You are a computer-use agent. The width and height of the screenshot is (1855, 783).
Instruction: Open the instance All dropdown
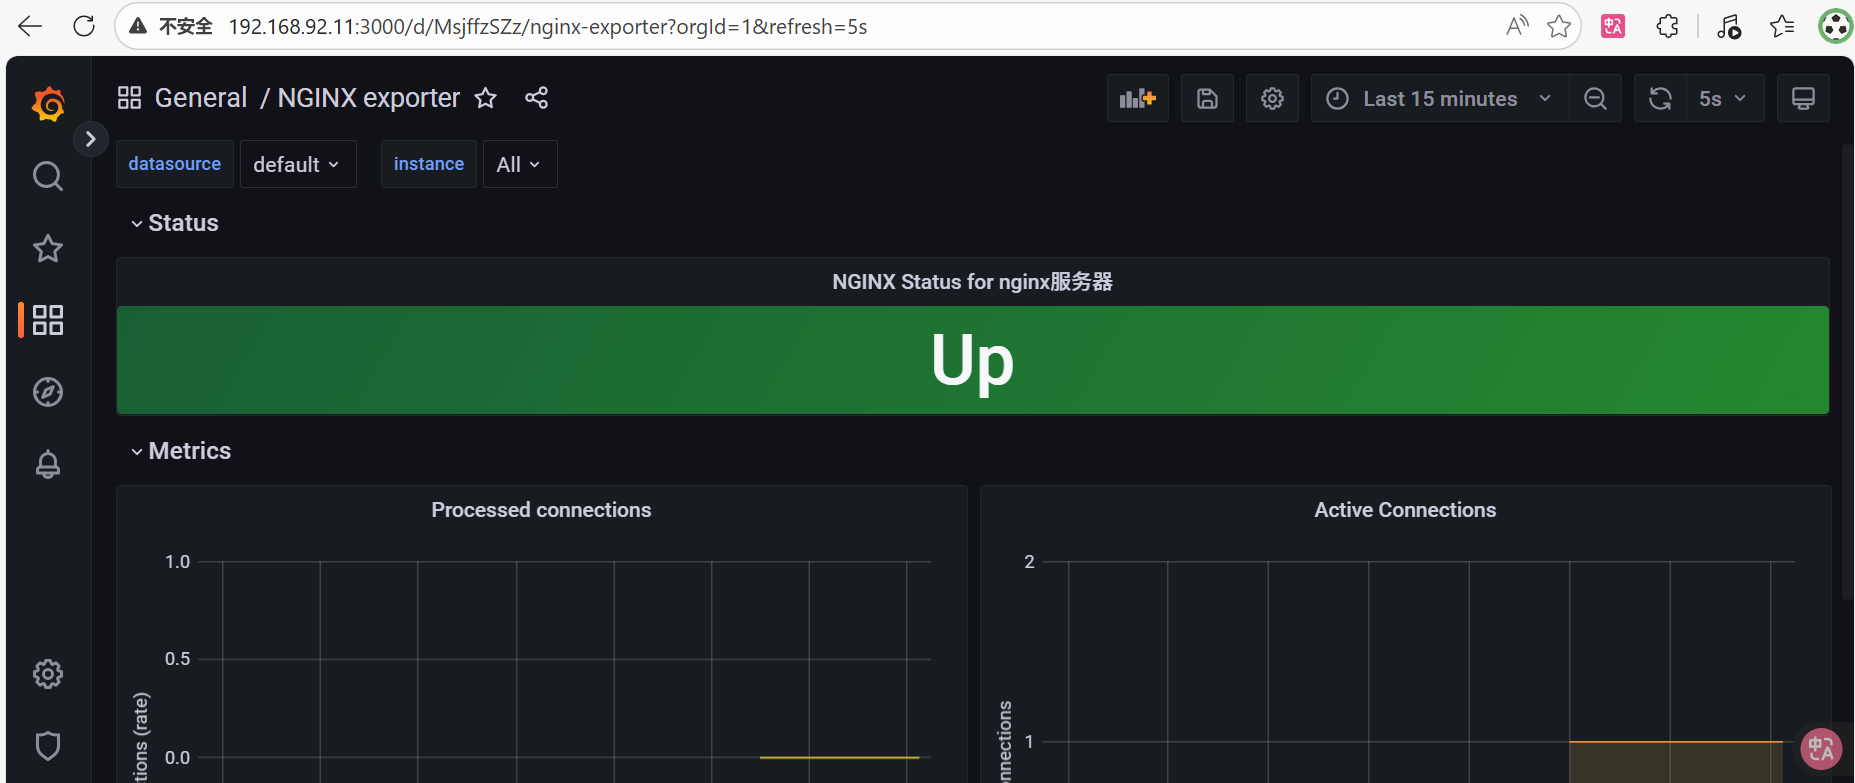pos(520,164)
